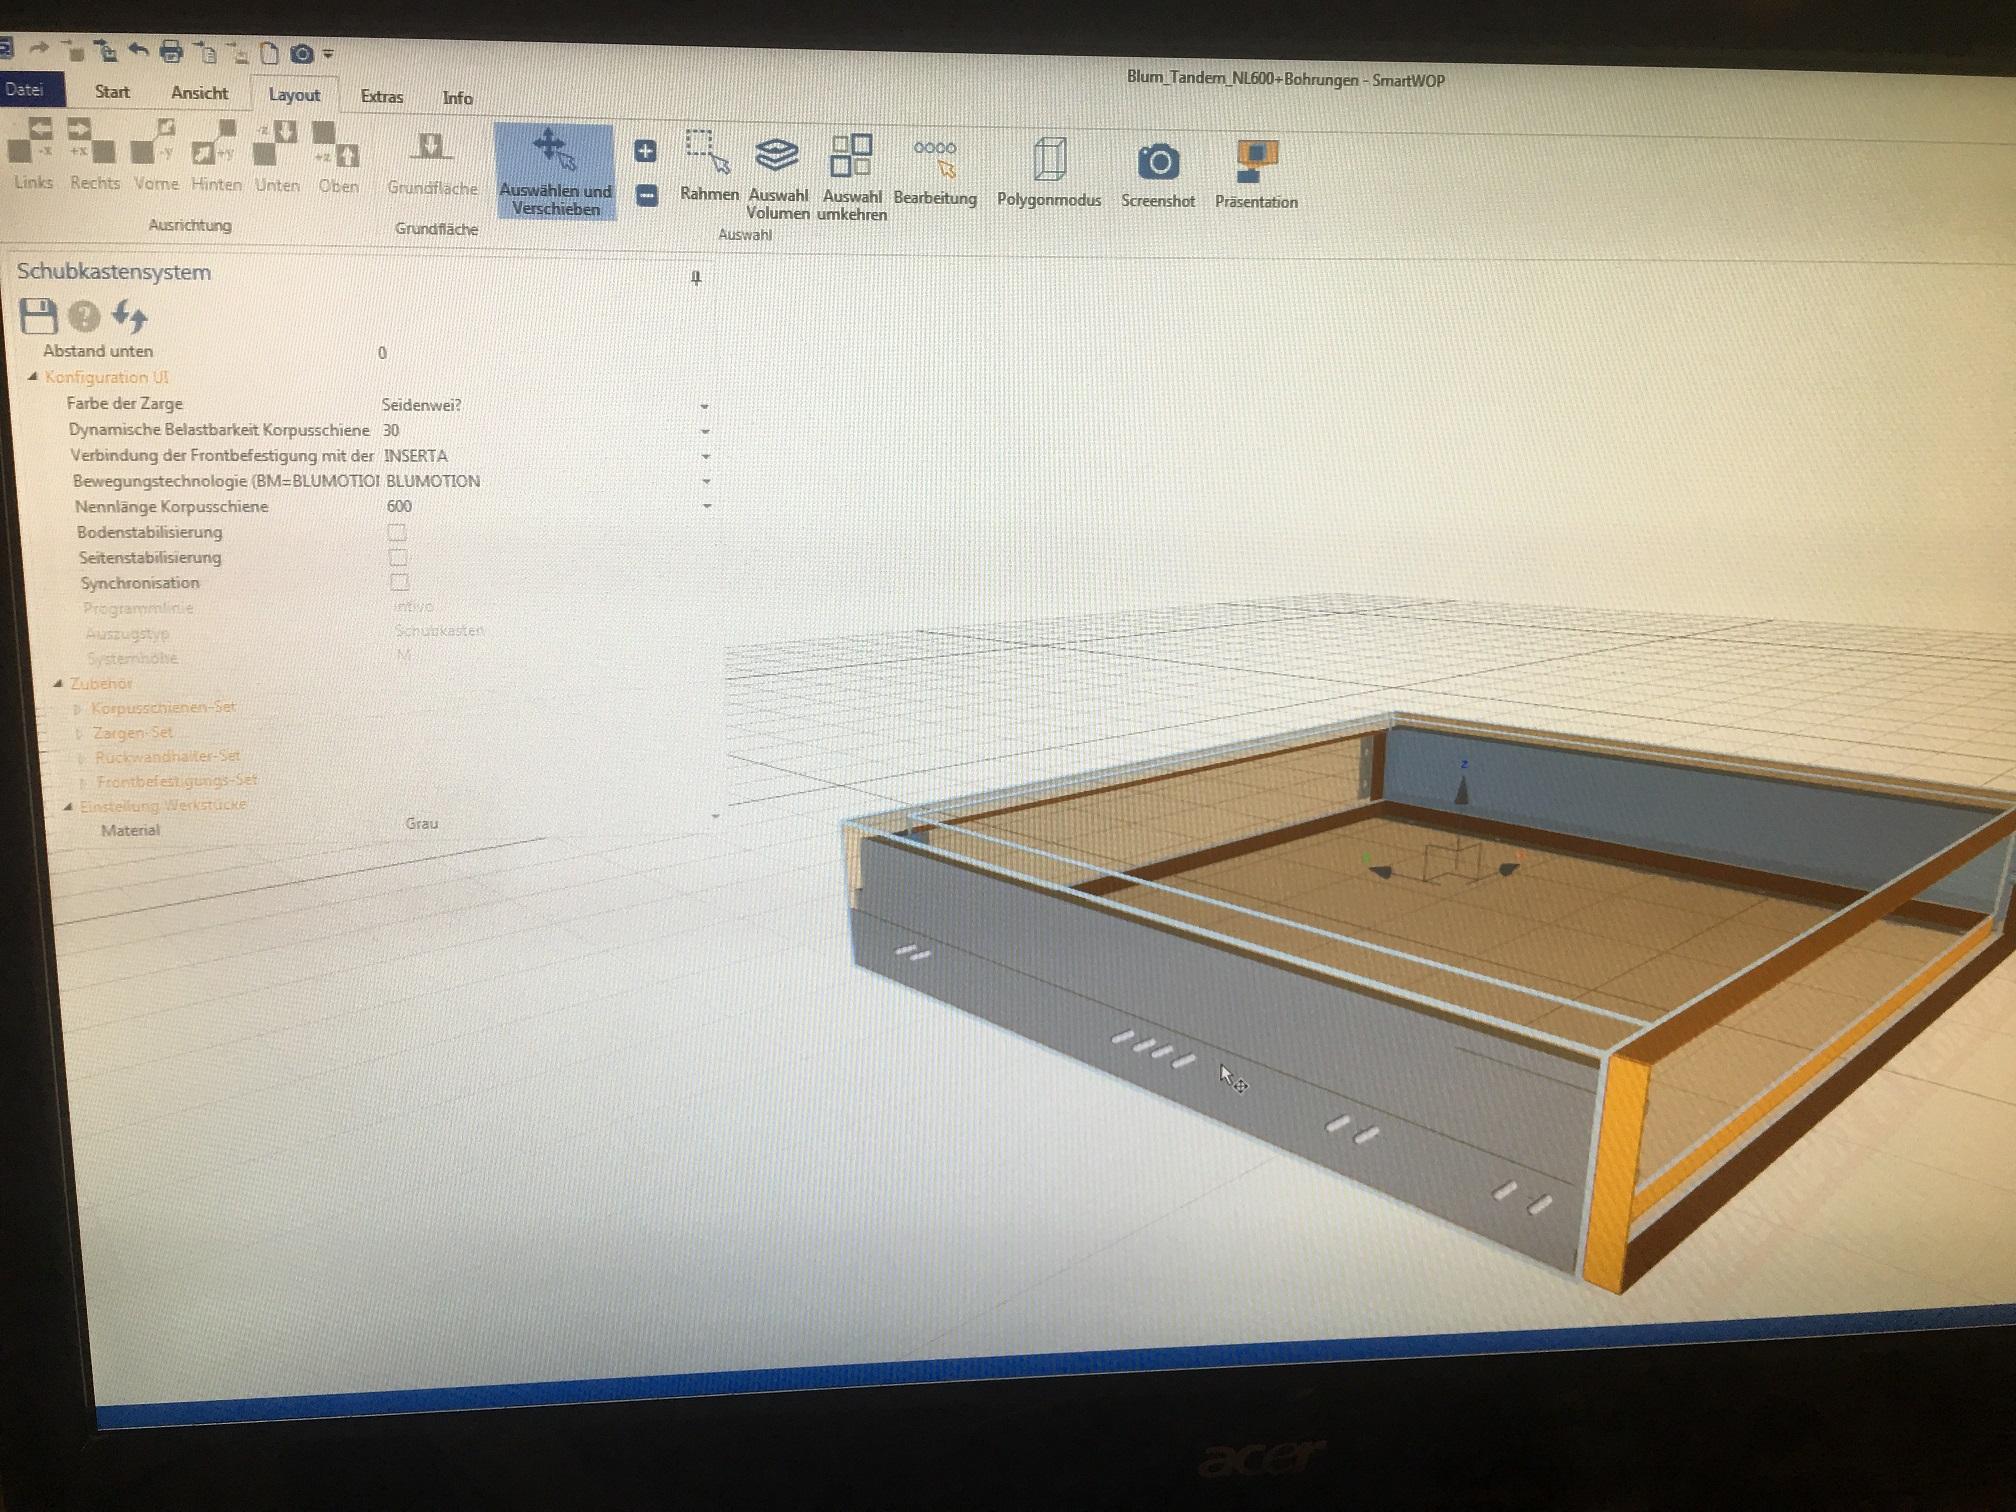The image size is (2016, 1512).
Task: Toggle Seitenstabilisierung checkbox
Action: (x=398, y=557)
